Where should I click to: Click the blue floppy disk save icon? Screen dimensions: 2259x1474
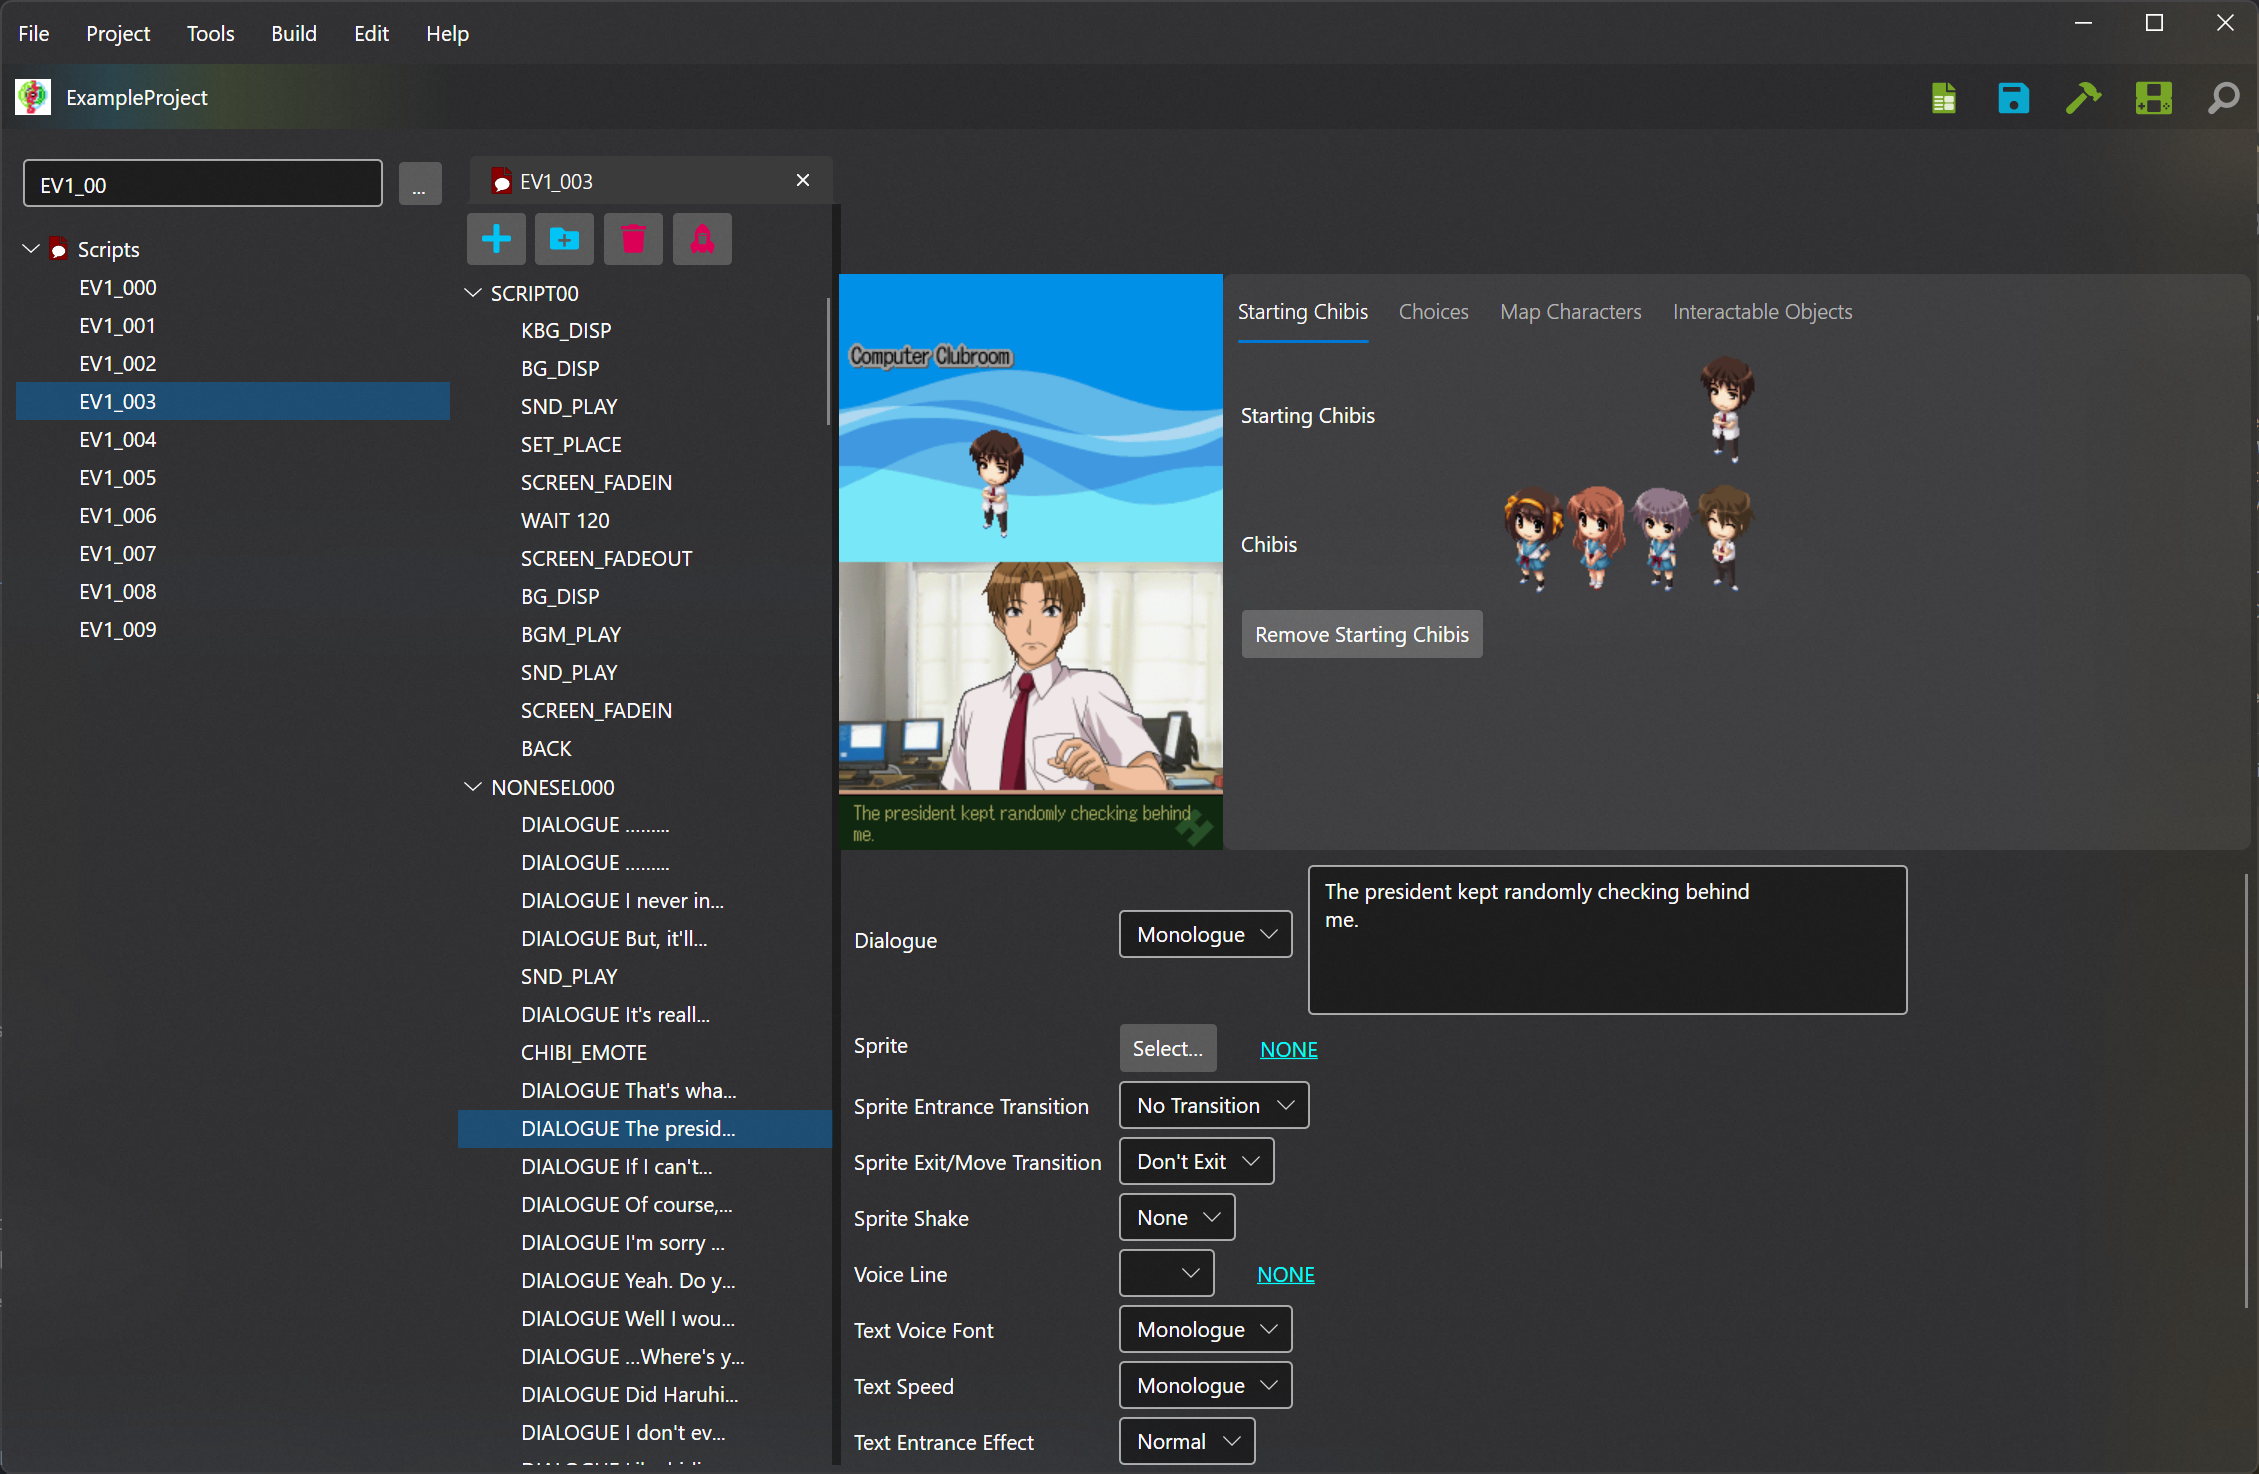[2013, 98]
